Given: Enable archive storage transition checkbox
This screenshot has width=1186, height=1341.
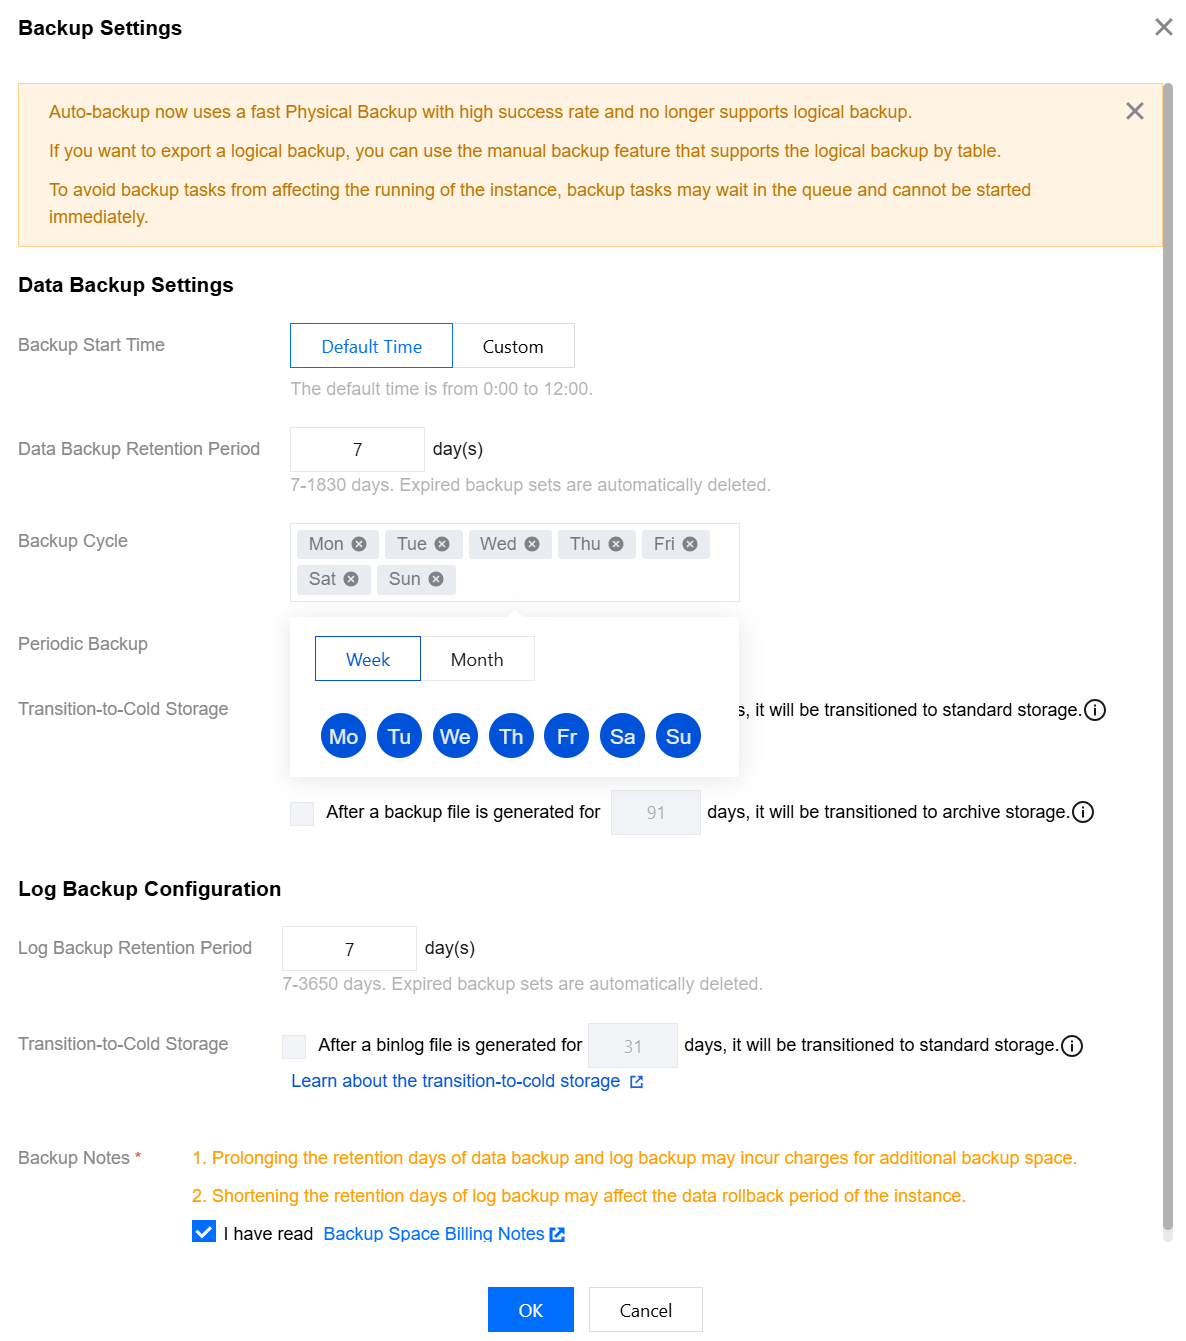Looking at the screenshot, I should tap(302, 813).
